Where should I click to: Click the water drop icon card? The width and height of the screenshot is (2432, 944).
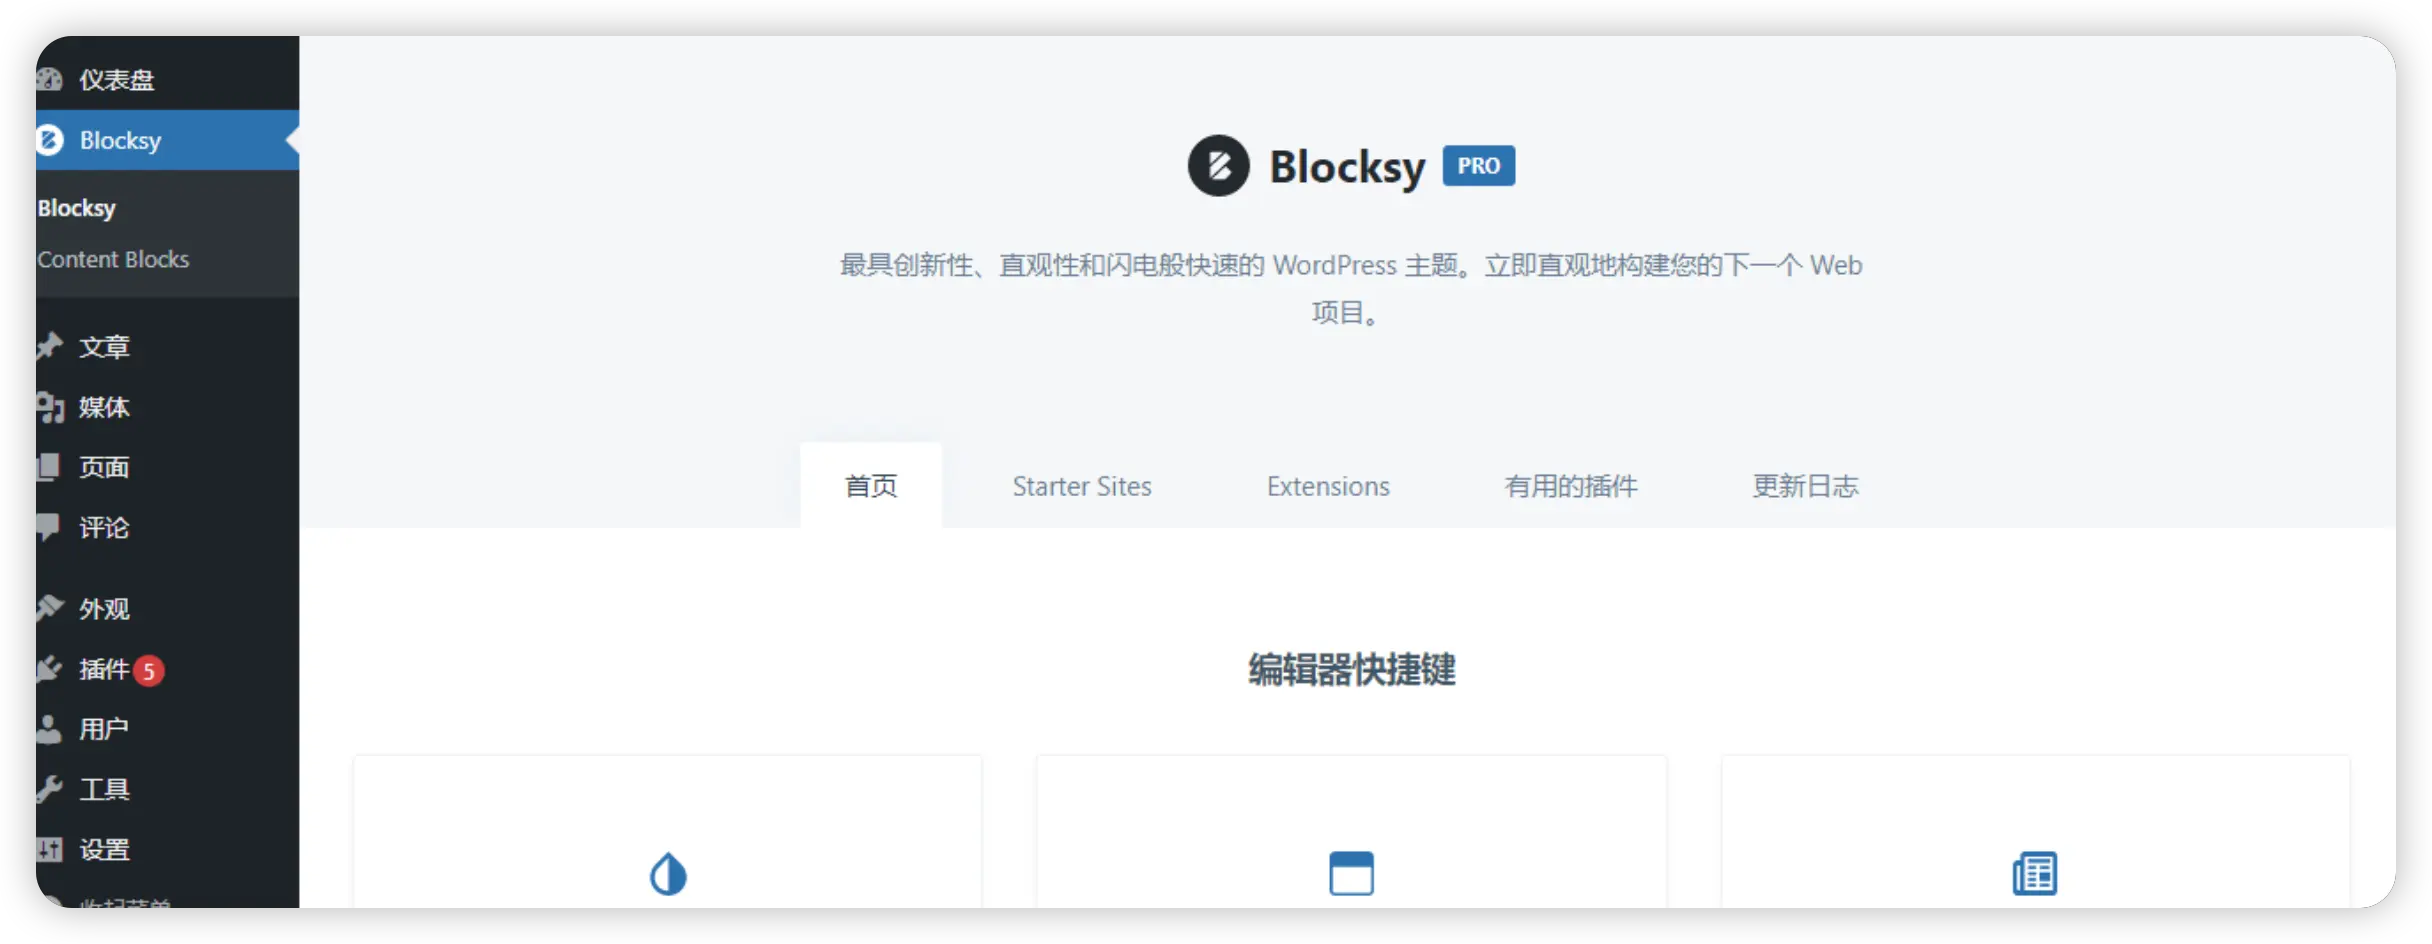pos(668,874)
